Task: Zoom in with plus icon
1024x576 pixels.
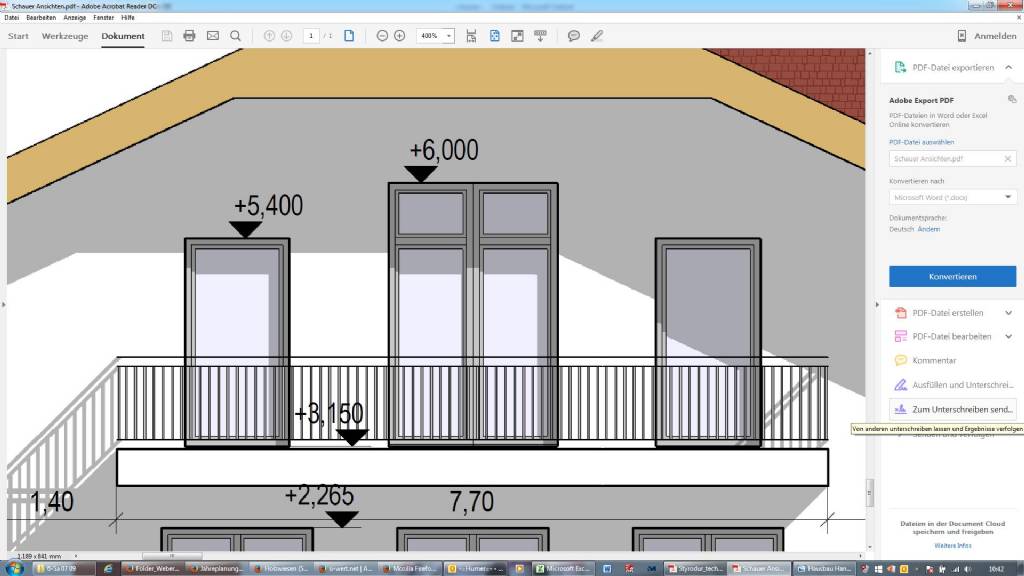Action: pyautogui.click(x=400, y=36)
